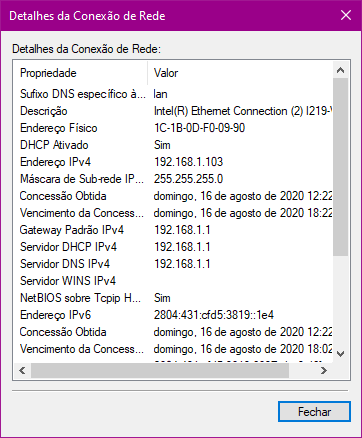
Task: Select the Servidor WINS IPv4 row
Action: (x=173, y=281)
